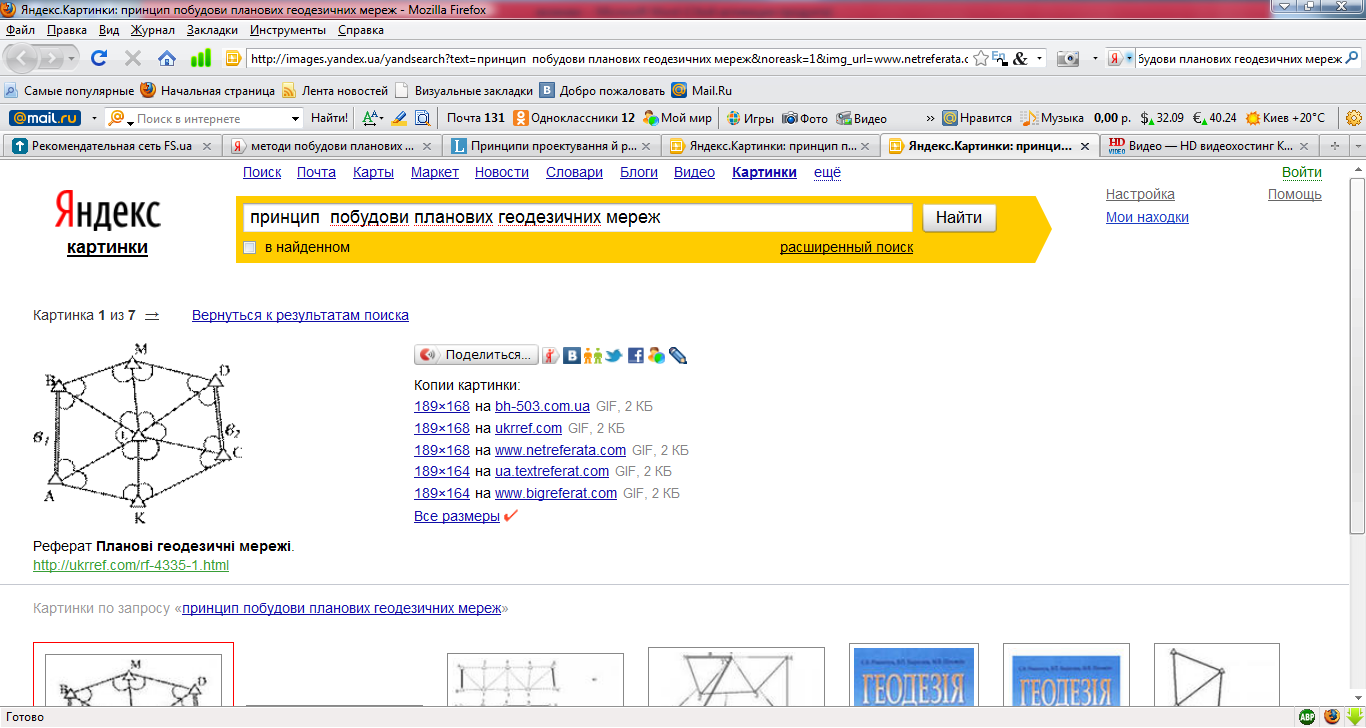
Task: Open the Файл menu
Action: pyautogui.click(x=20, y=30)
